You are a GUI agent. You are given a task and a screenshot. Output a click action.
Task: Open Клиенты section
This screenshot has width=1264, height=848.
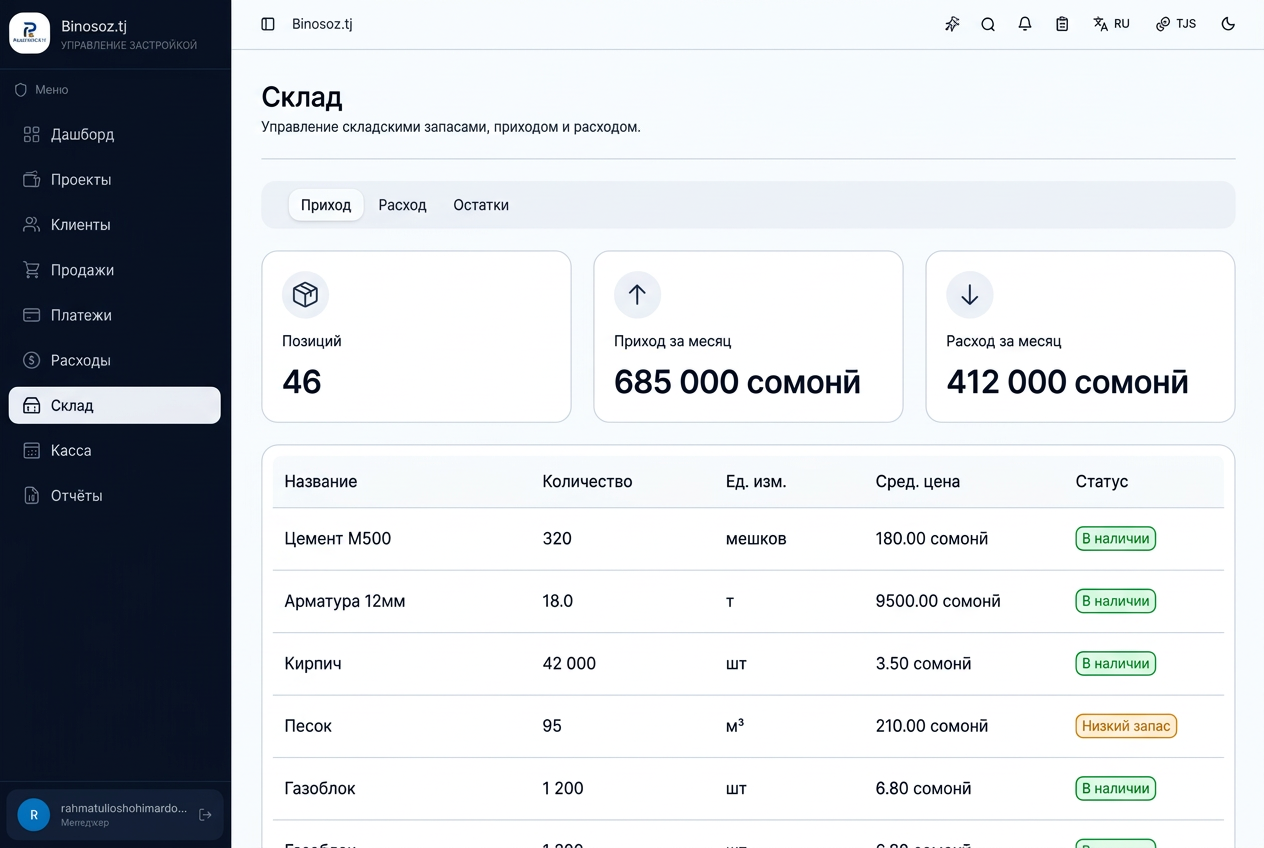click(115, 225)
